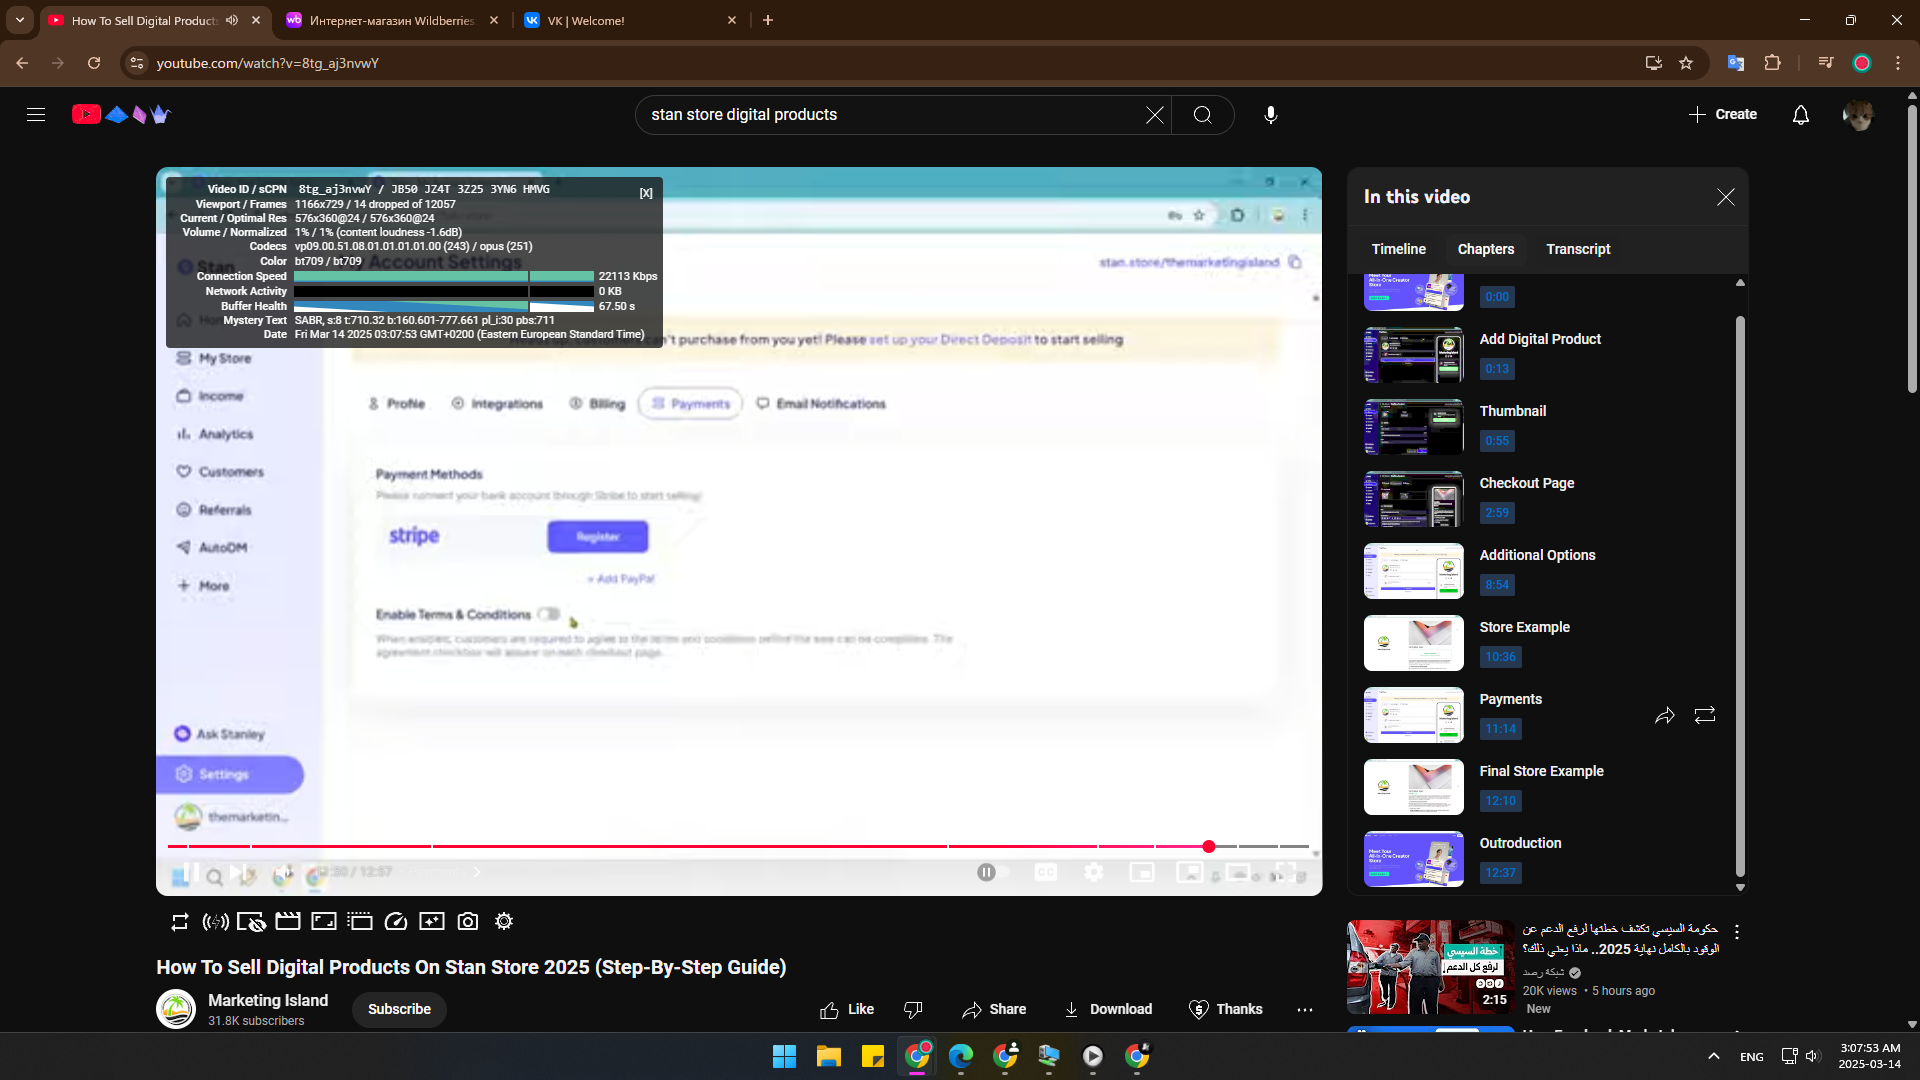This screenshot has width=1920, height=1080.
Task: Open File Explorer from taskbar
Action: [829, 1056]
